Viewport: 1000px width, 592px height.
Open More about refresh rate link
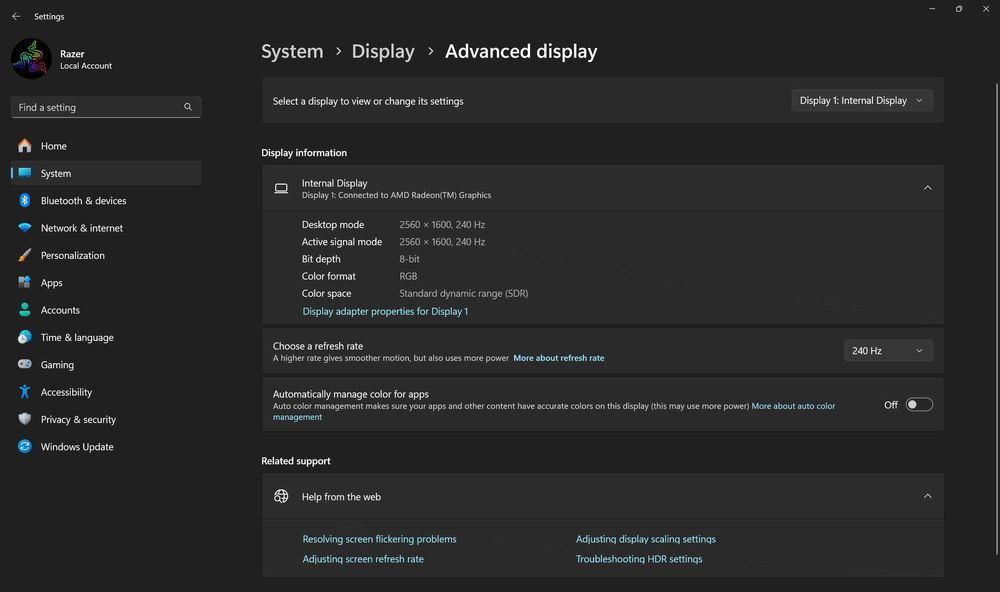pyautogui.click(x=559, y=358)
